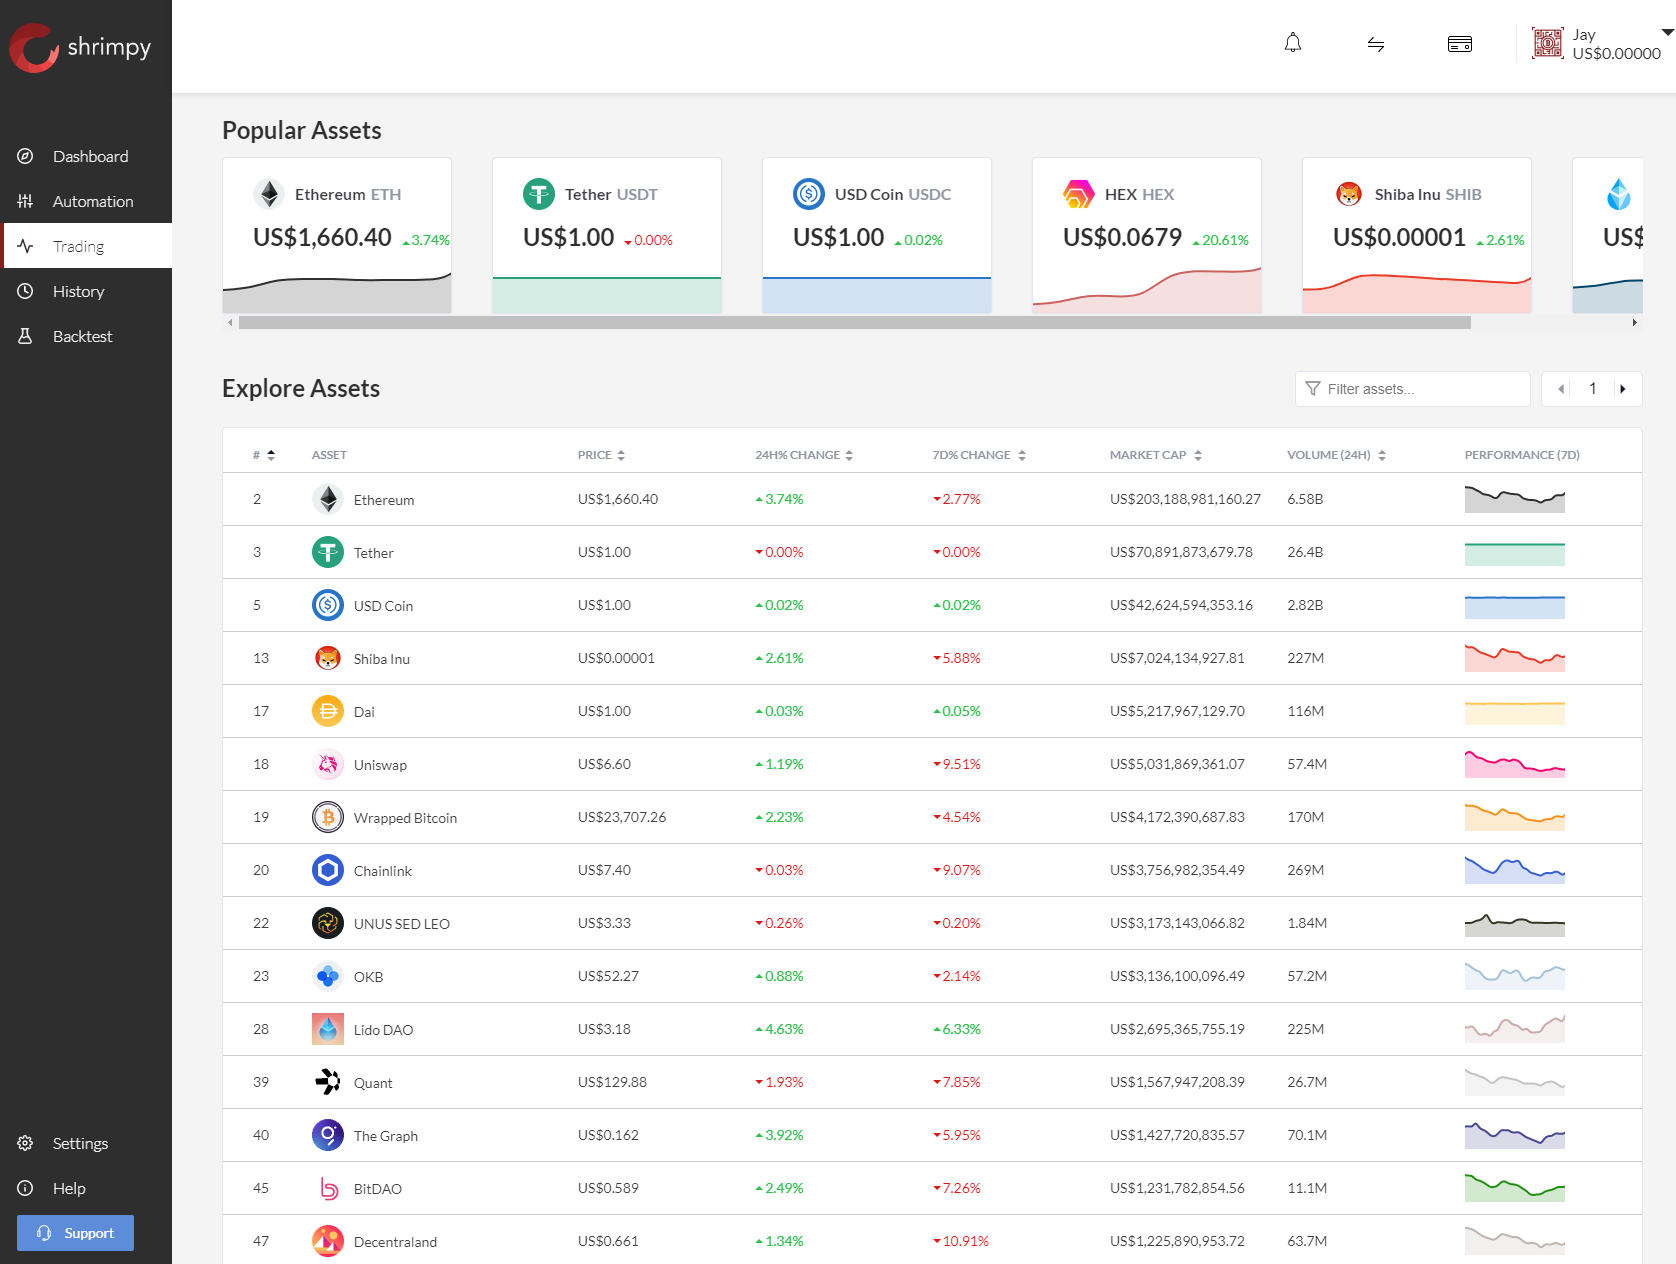
Task: Click the blue Support button
Action: coord(75,1233)
